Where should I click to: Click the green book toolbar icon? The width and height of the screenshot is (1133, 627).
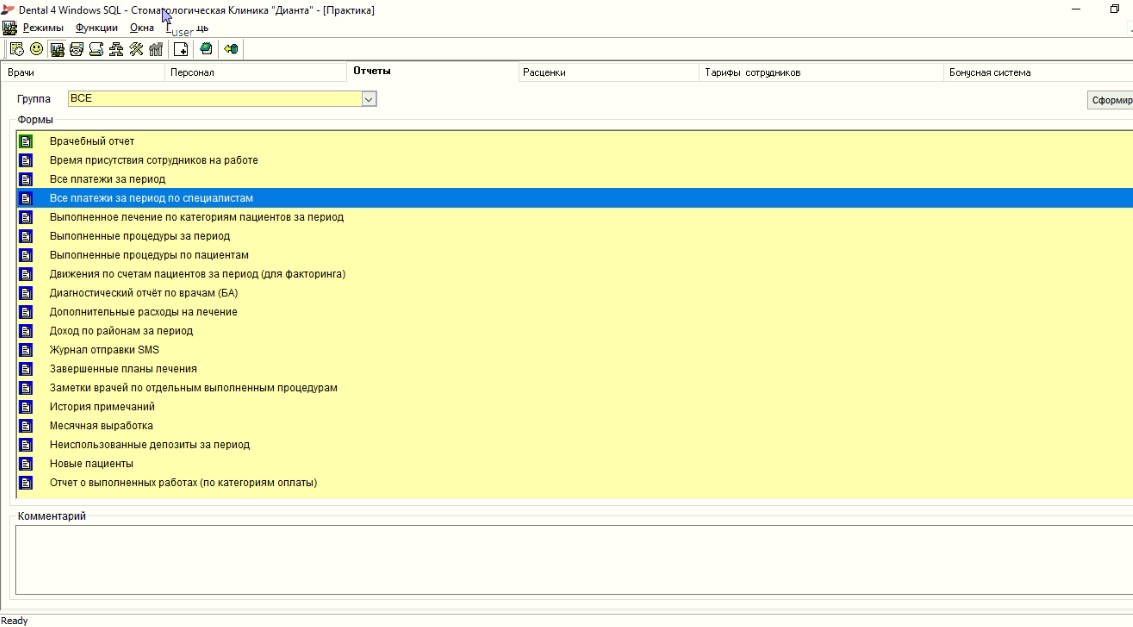point(206,49)
